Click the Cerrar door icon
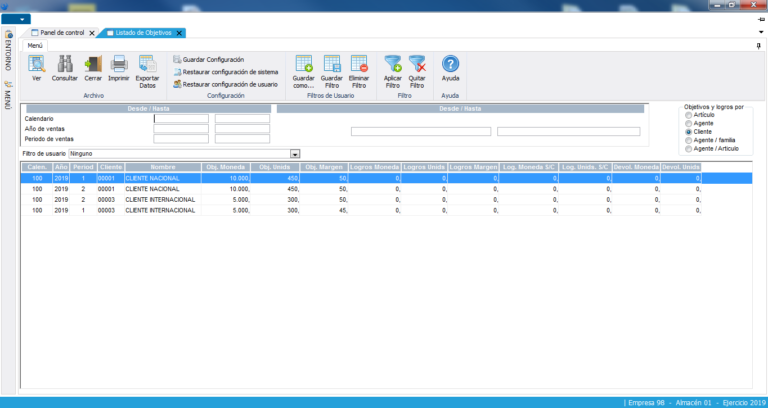This screenshot has height=408, width=768. [x=93, y=65]
